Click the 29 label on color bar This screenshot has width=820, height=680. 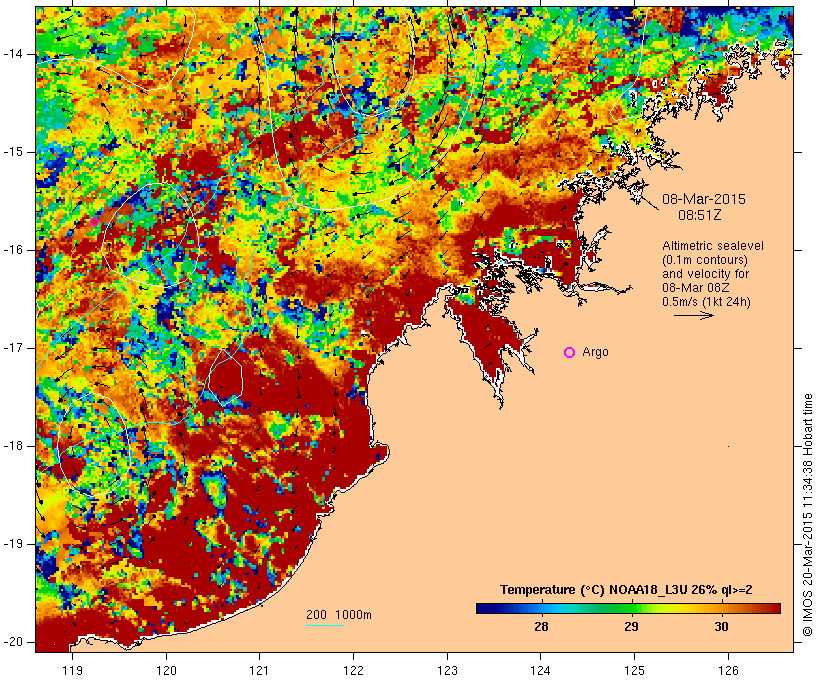[x=631, y=626]
